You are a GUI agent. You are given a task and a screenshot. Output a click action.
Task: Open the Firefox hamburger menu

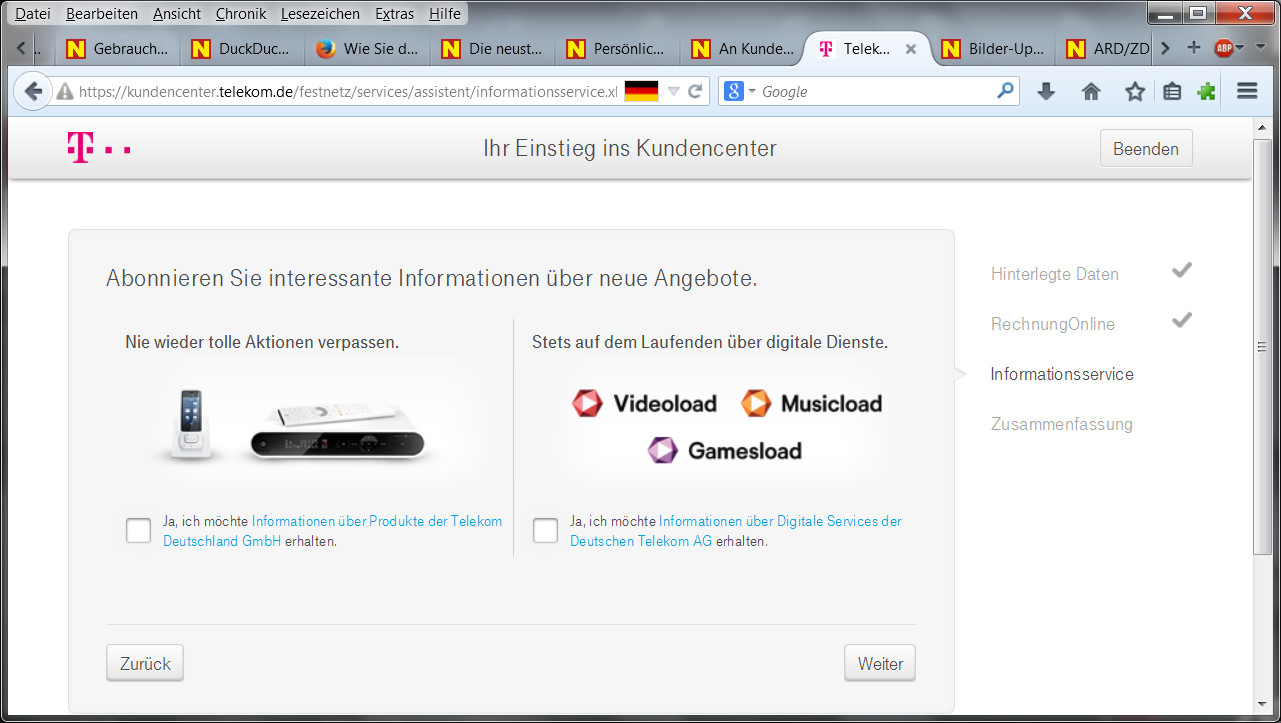coord(1247,92)
